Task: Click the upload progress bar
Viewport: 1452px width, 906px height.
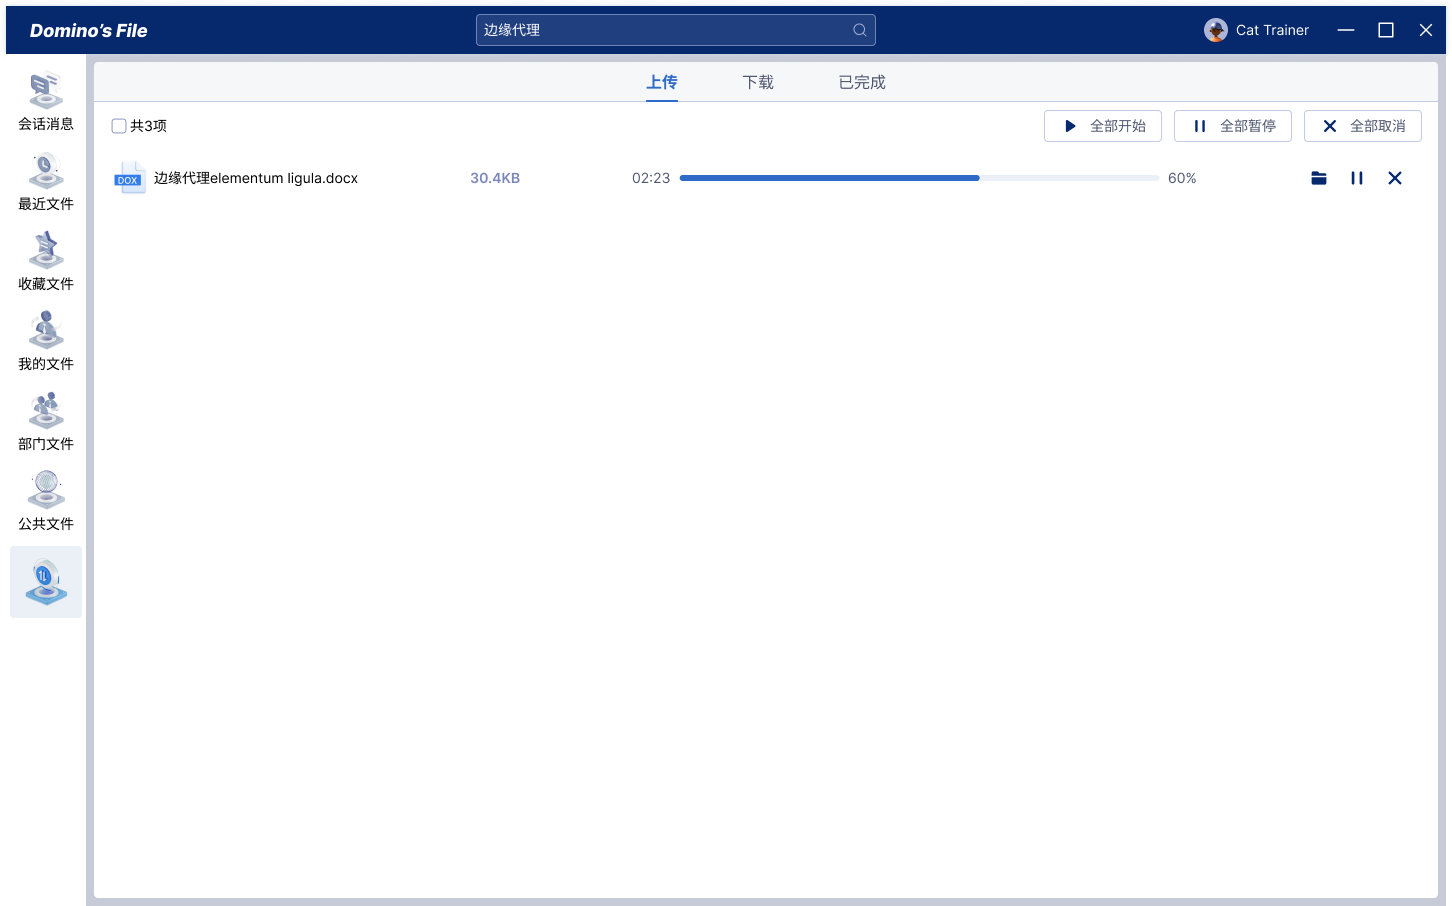Action: 919,178
